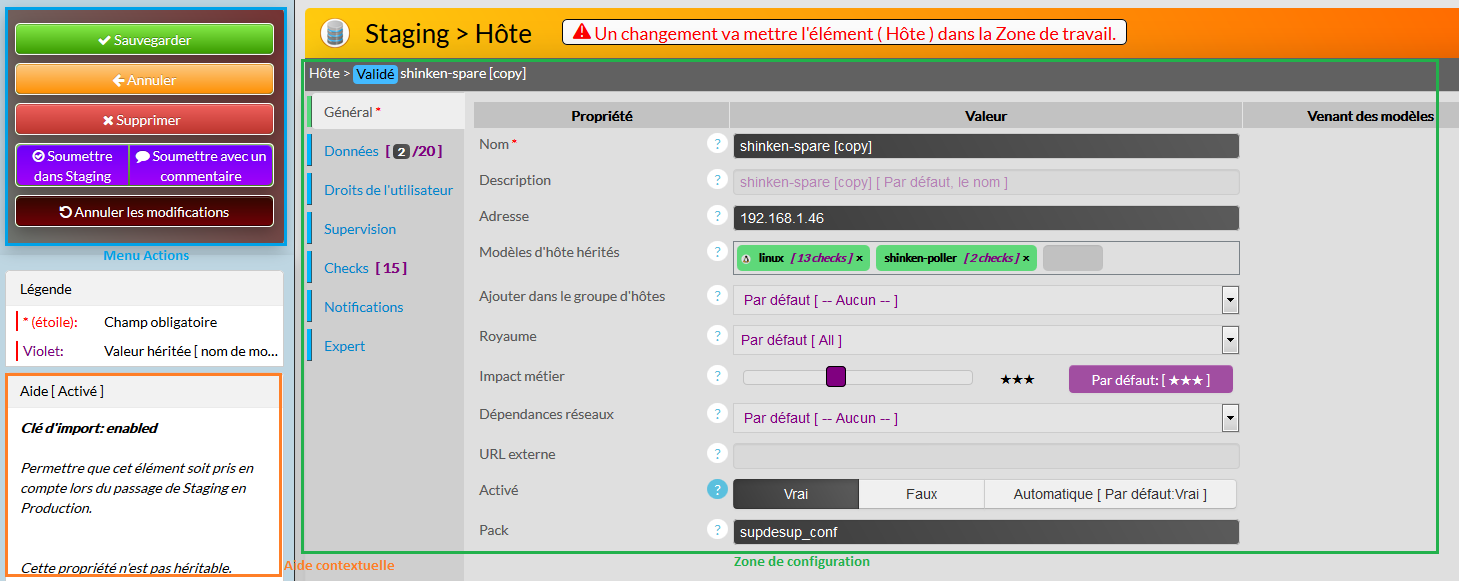The image size is (1459, 581).
Task: Click the Impact métier slider handle
Action: point(836,377)
